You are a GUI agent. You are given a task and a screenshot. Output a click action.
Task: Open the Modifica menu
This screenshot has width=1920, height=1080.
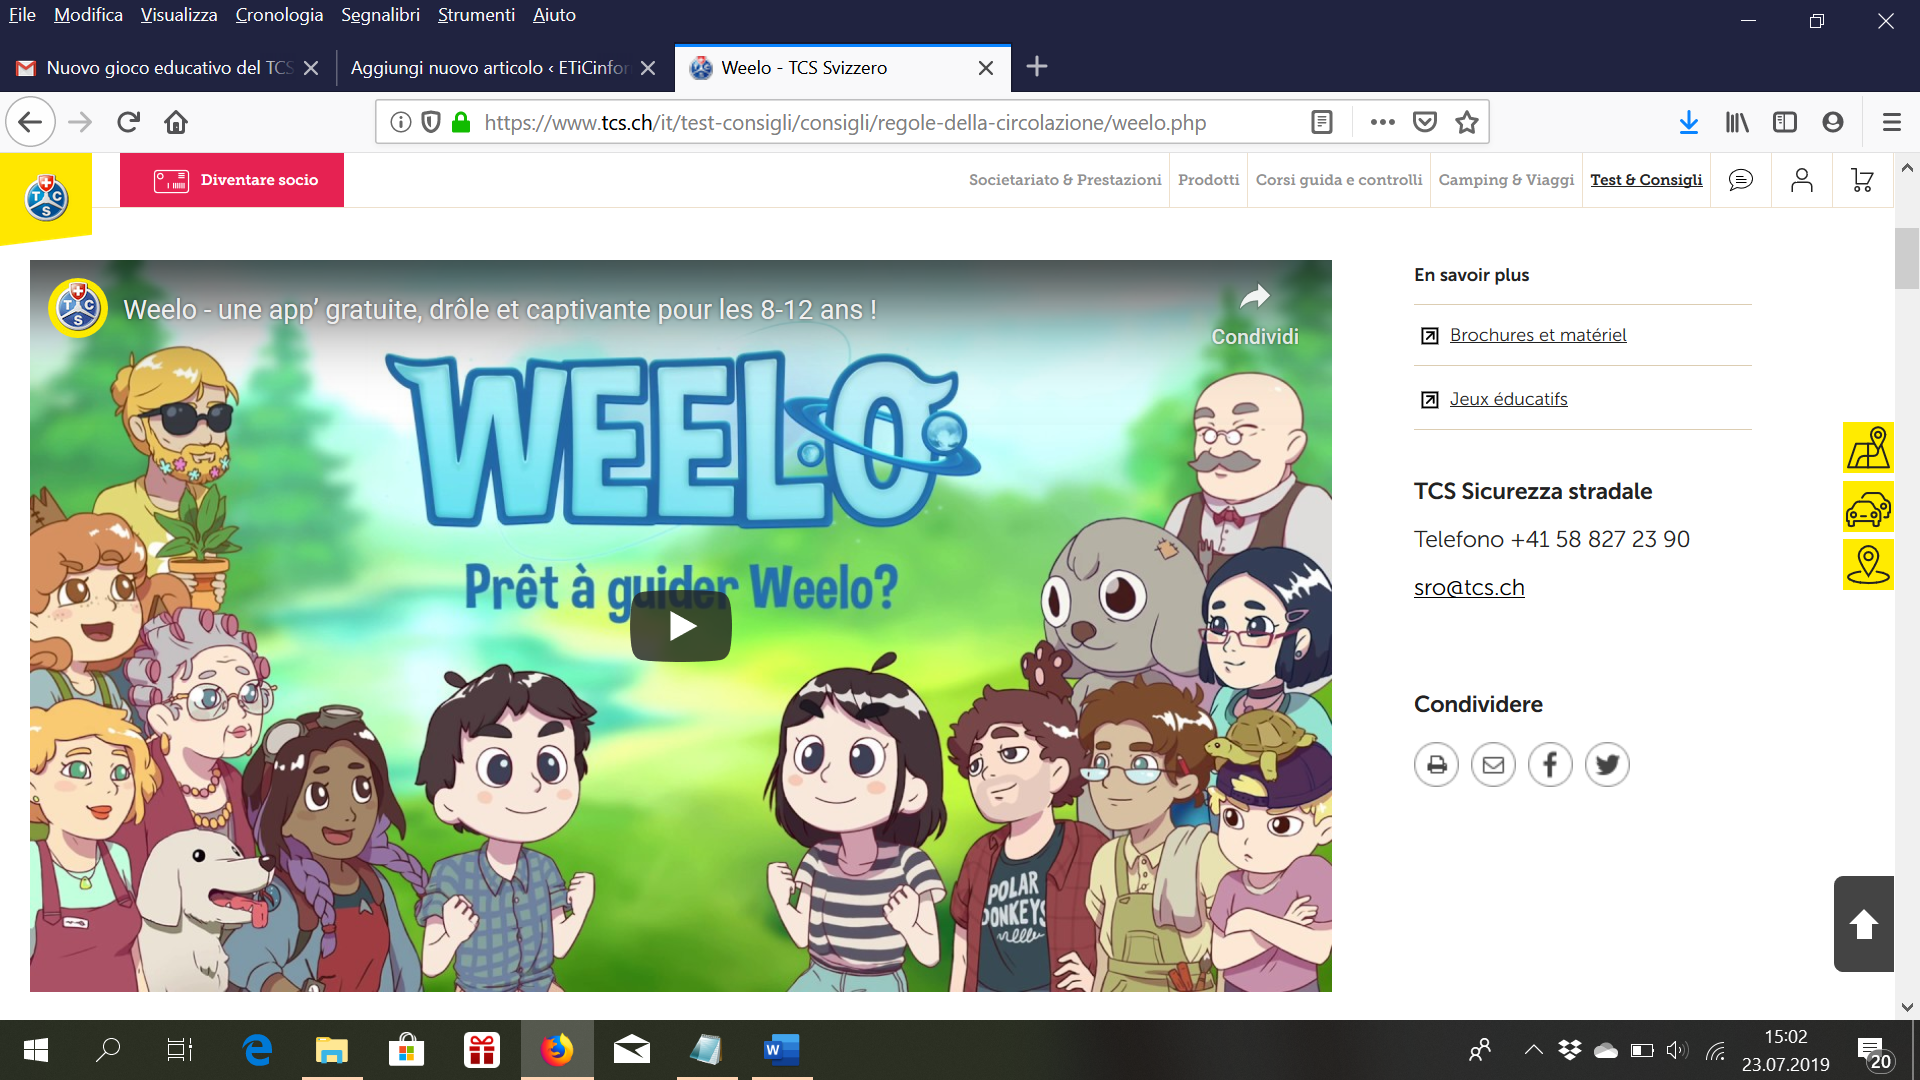click(x=88, y=15)
